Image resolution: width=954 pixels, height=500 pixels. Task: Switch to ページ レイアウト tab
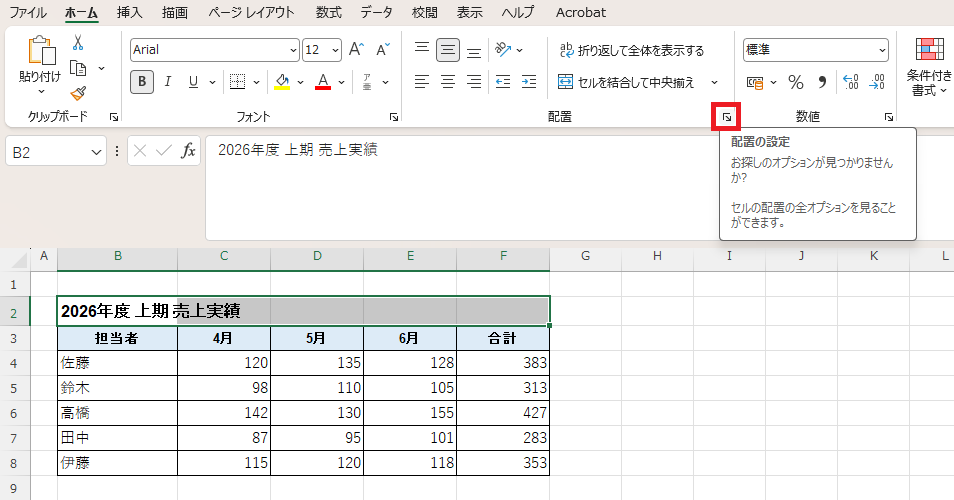point(251,12)
